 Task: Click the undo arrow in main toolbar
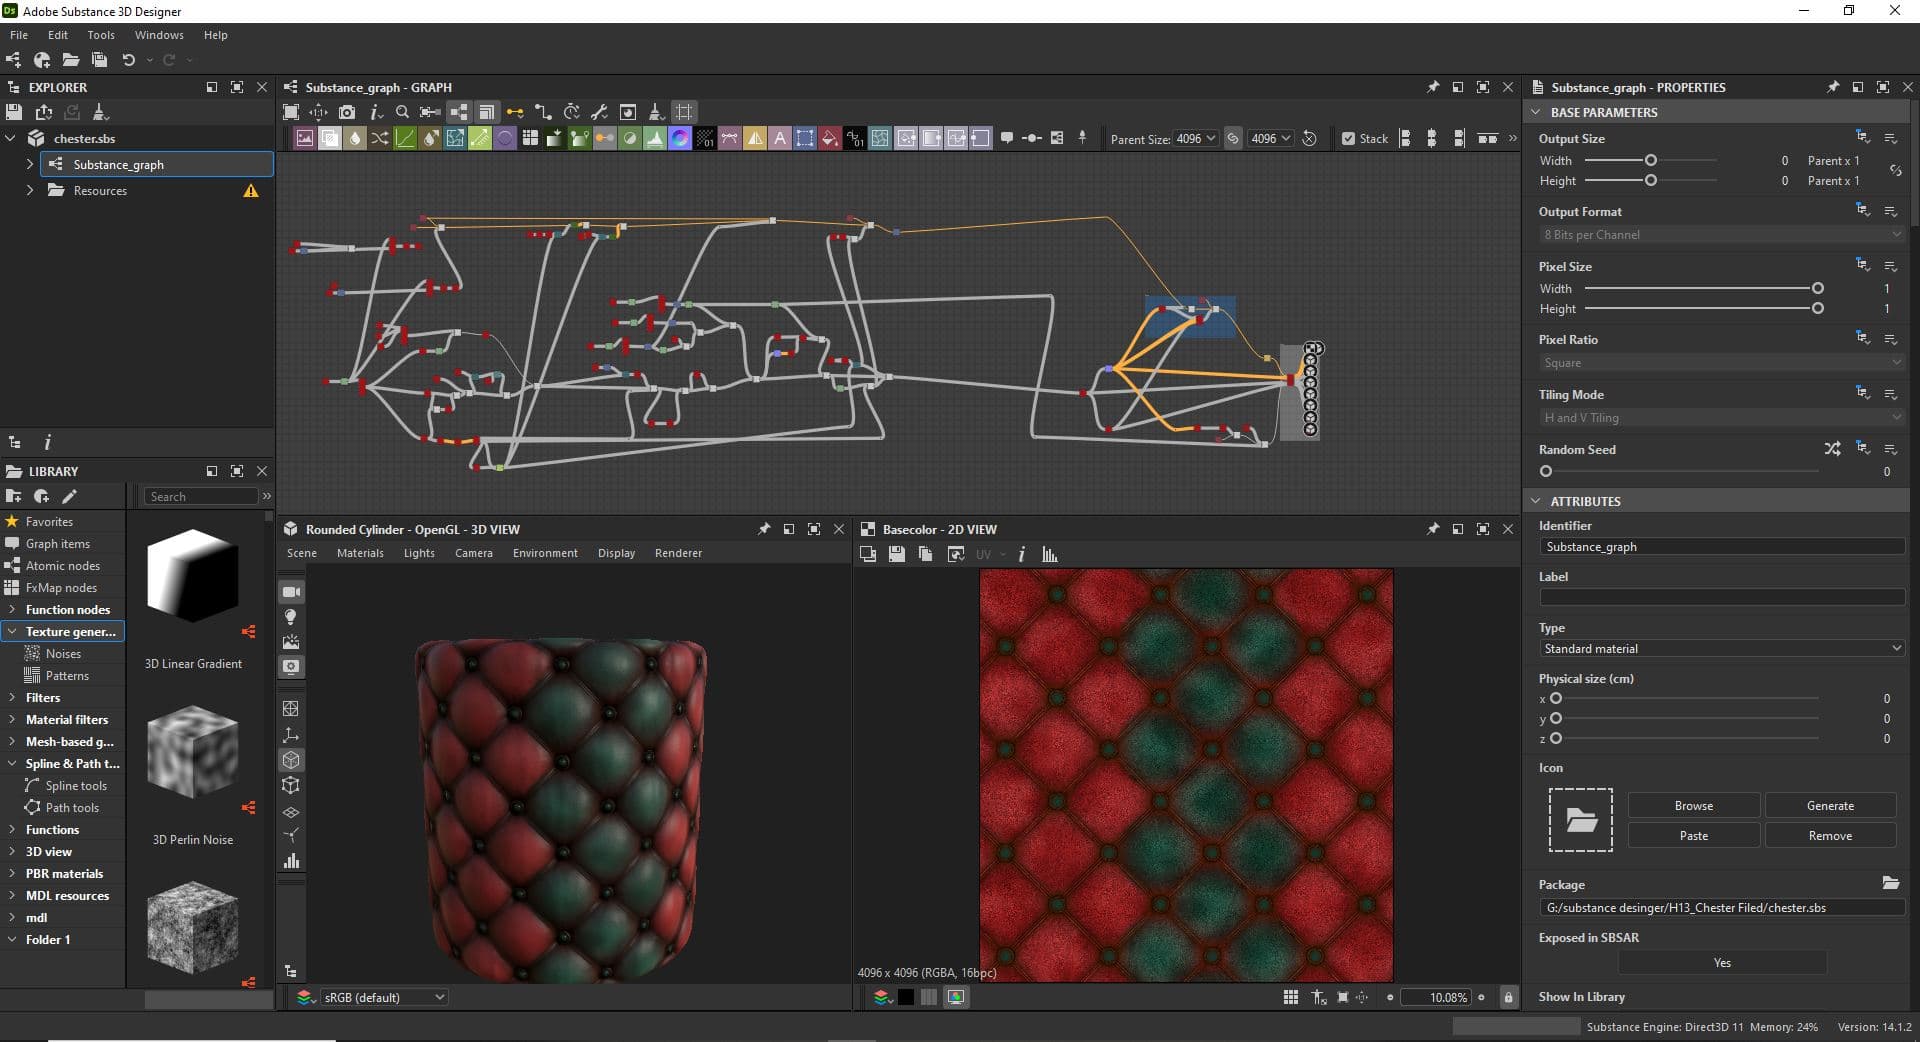(x=128, y=60)
